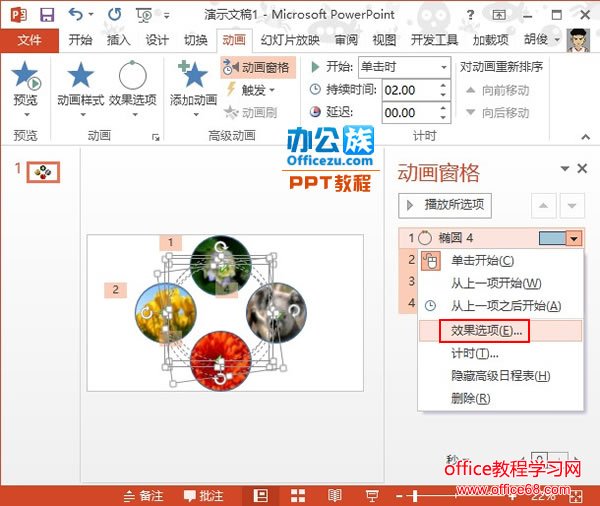
Task: Open PowerPoint help with the question mark icon
Action: tap(470, 15)
